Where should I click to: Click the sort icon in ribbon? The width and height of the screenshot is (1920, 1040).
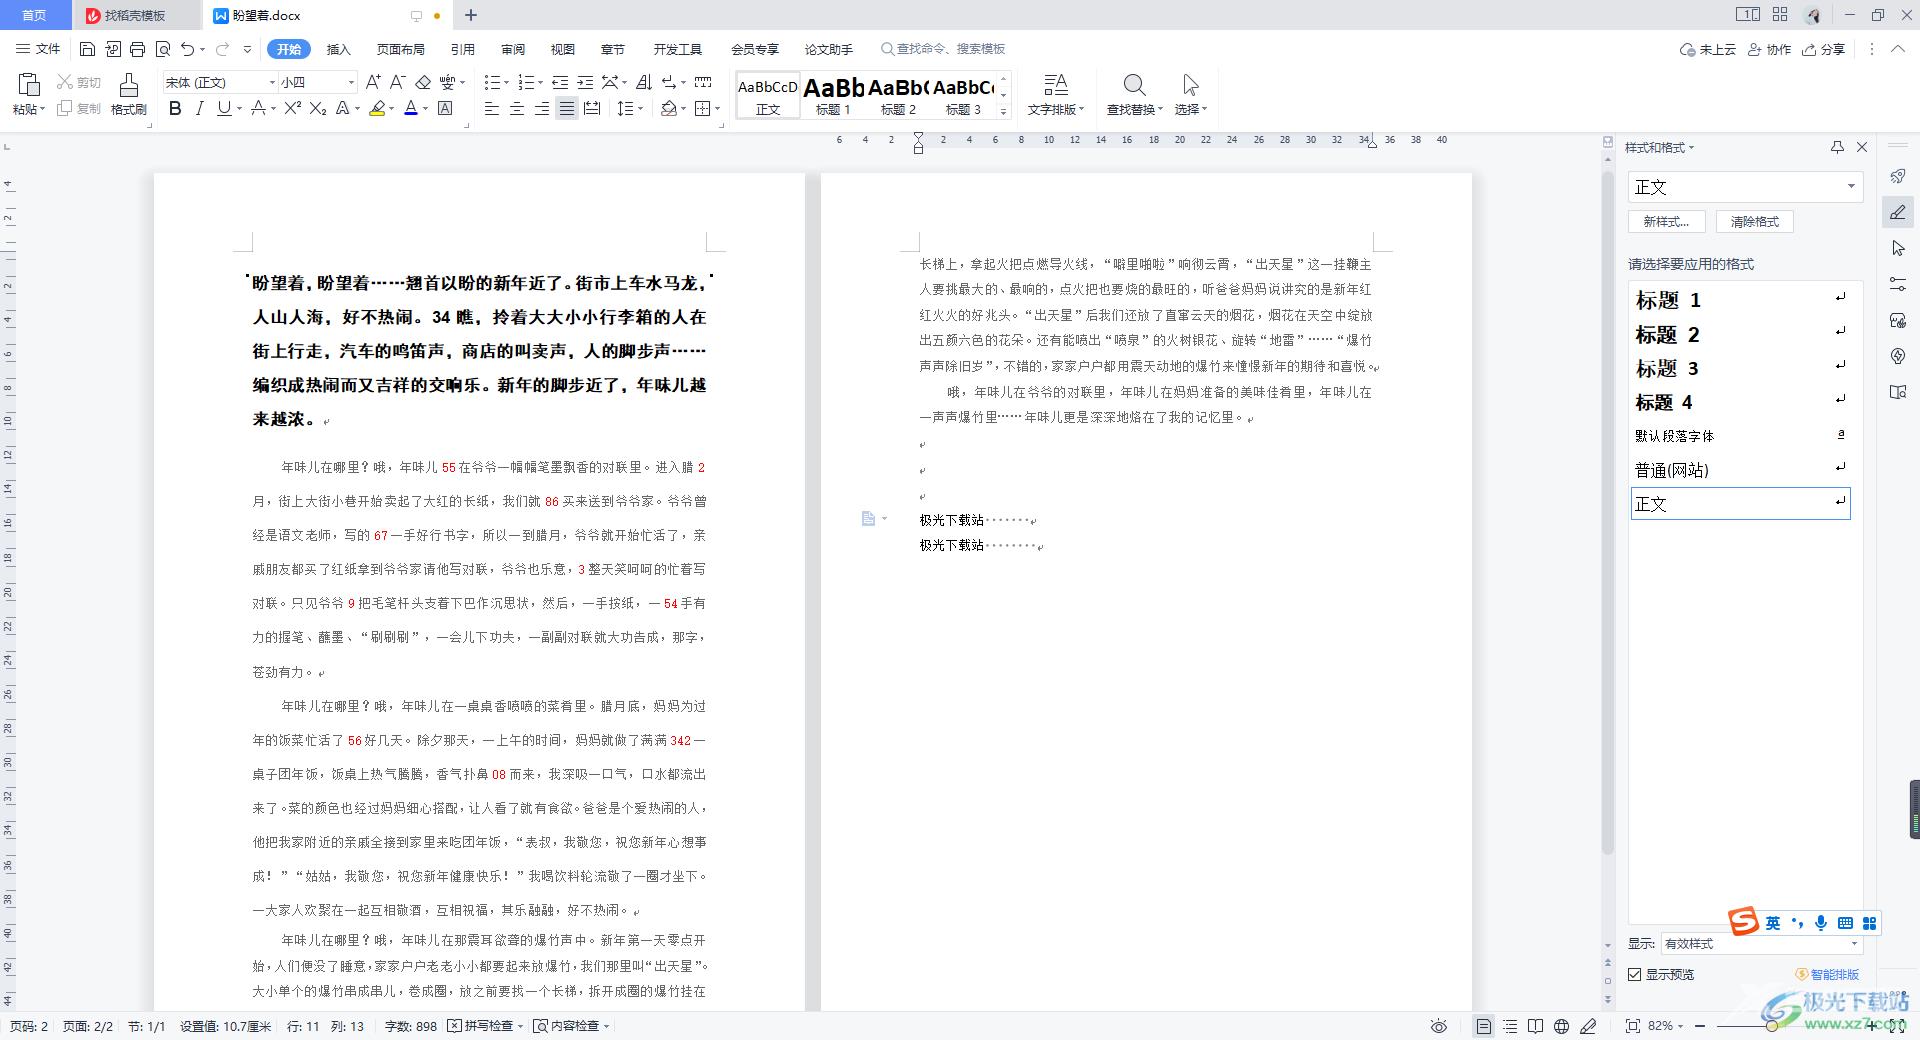point(644,82)
